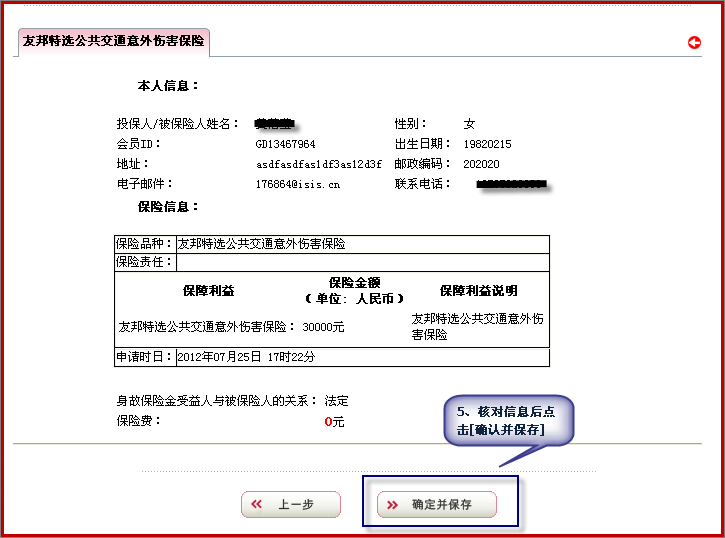Click the red back arrow icon
The height and width of the screenshot is (538, 725).
(x=694, y=43)
